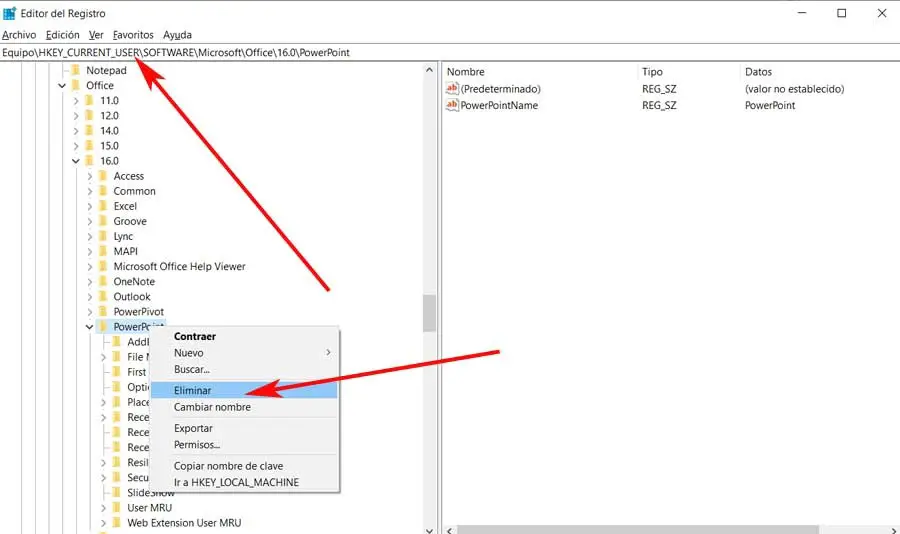Choose Eliminar from the context menu
This screenshot has height=534, width=900.
[244, 390]
